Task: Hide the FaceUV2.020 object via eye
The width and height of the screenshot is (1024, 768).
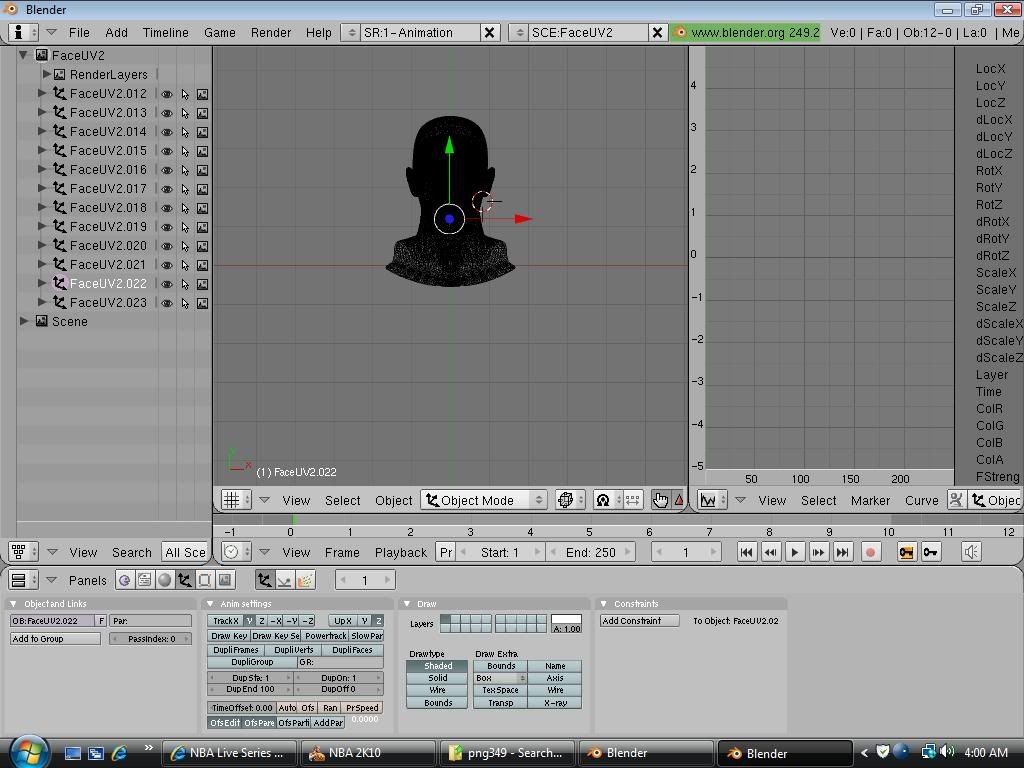Action: 167,246
